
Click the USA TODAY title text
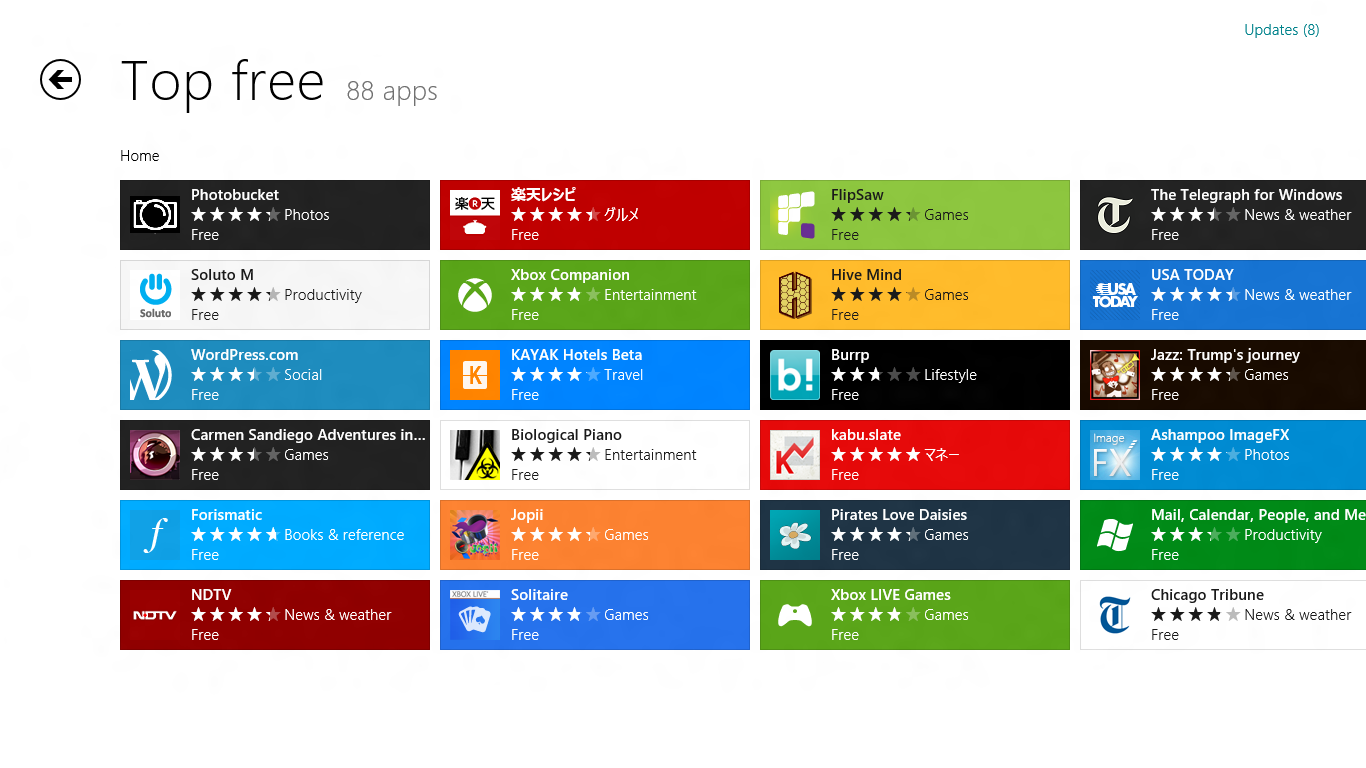[1192, 275]
